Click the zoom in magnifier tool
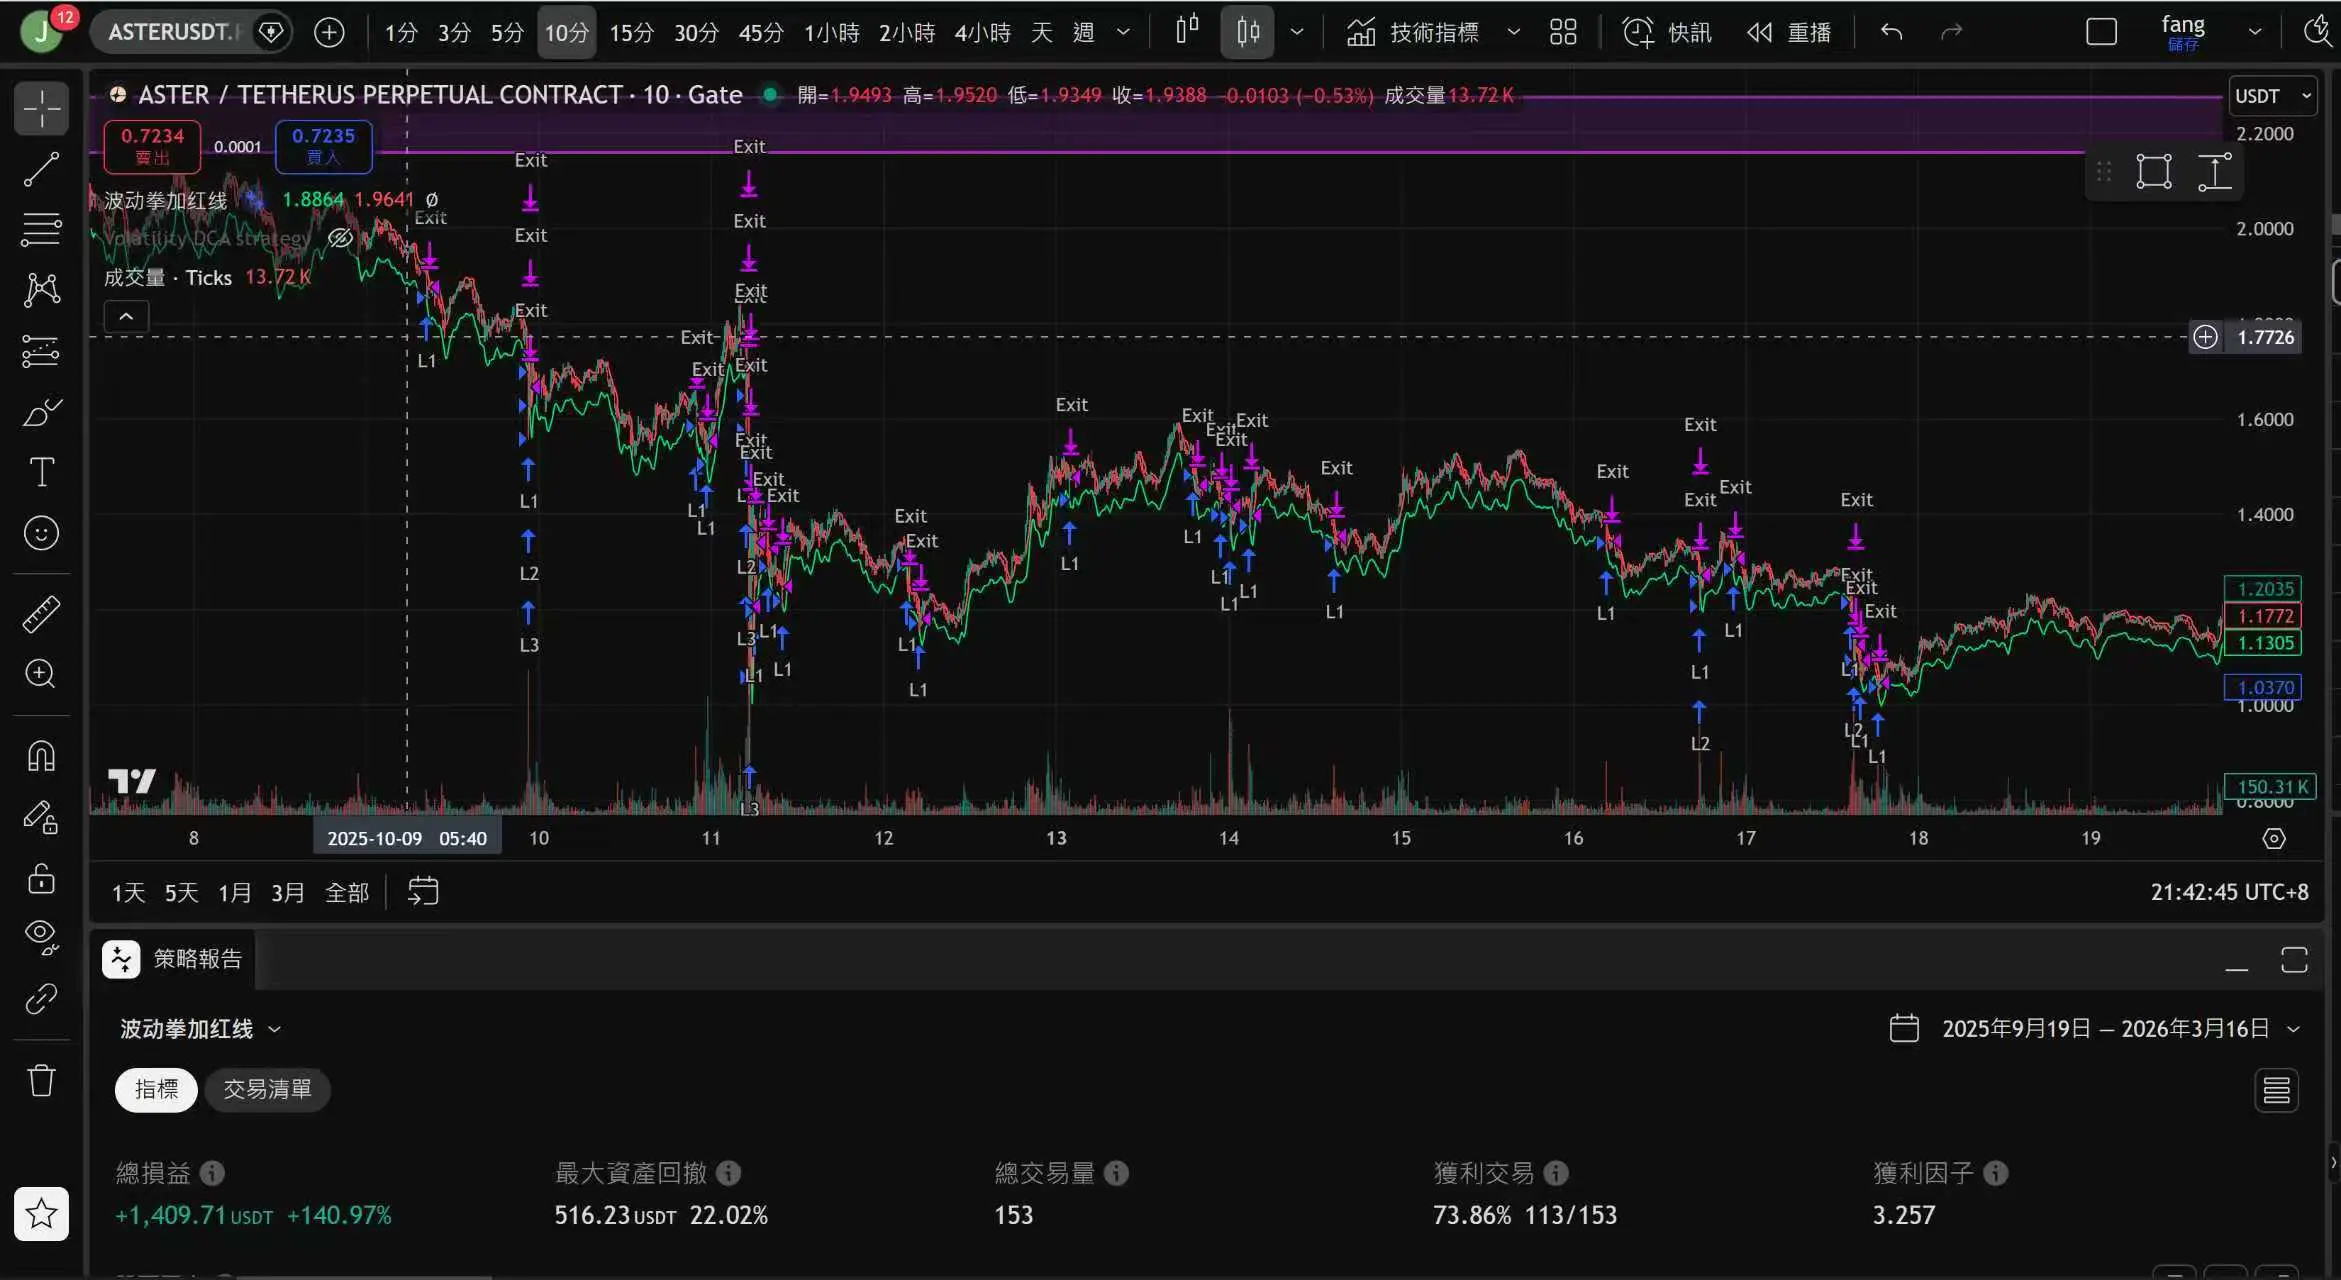The image size is (2341, 1280). click(x=41, y=674)
